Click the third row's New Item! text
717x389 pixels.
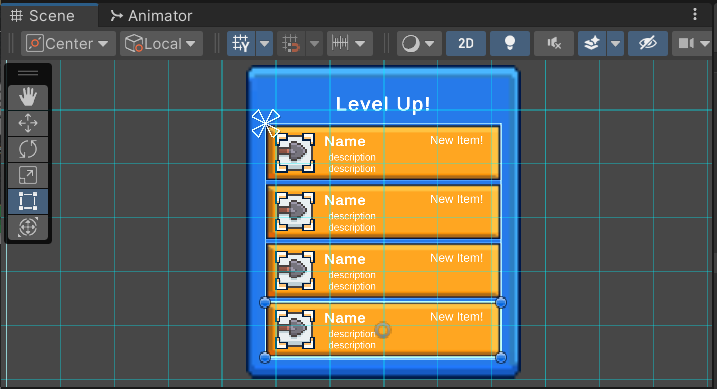pyautogui.click(x=456, y=258)
